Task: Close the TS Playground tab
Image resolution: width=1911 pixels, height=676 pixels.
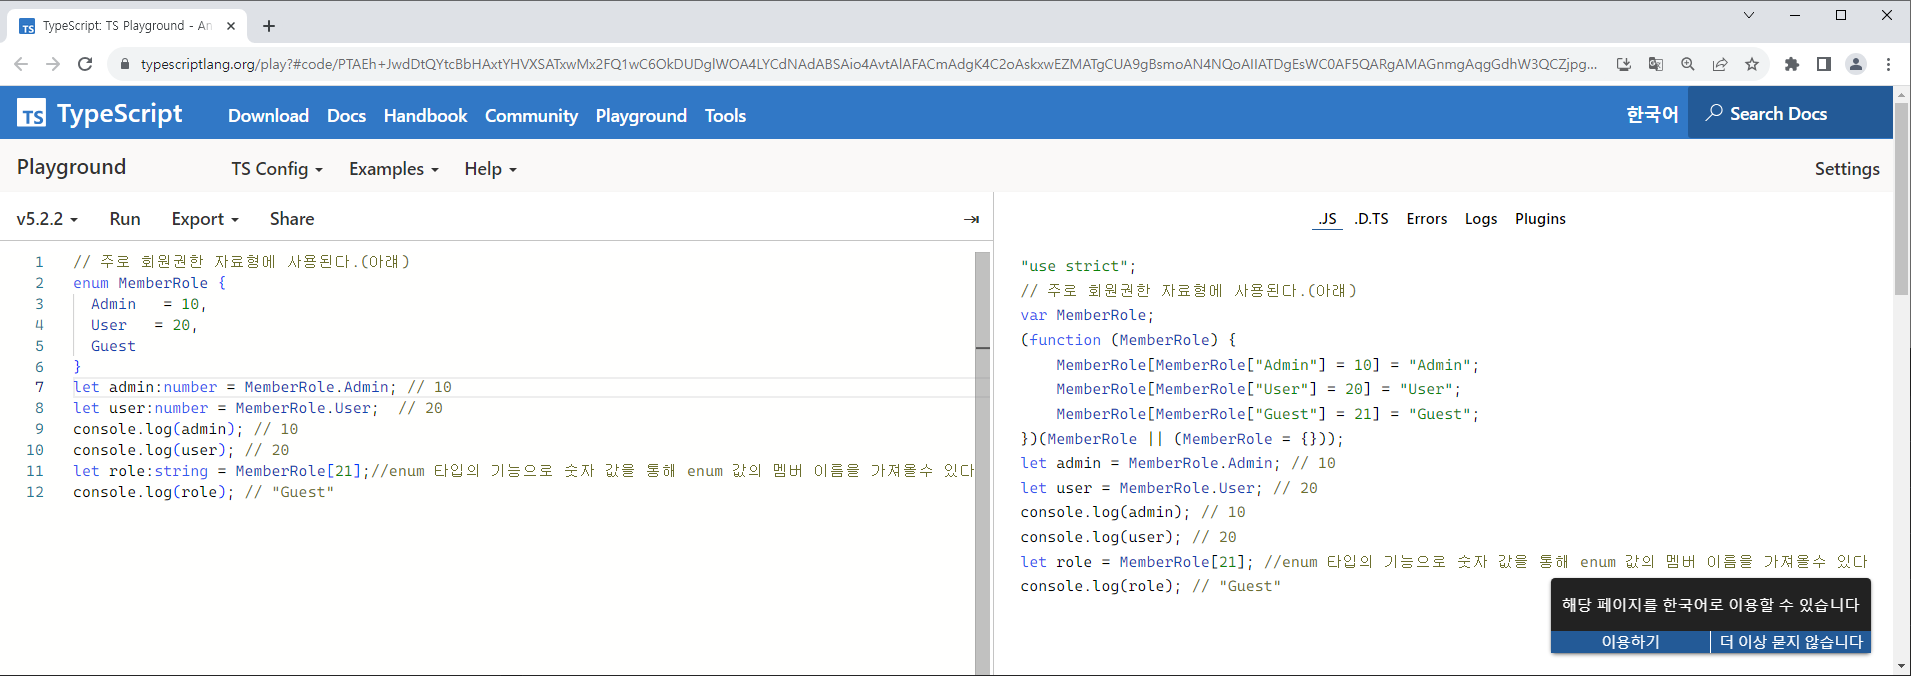Action: click(231, 26)
